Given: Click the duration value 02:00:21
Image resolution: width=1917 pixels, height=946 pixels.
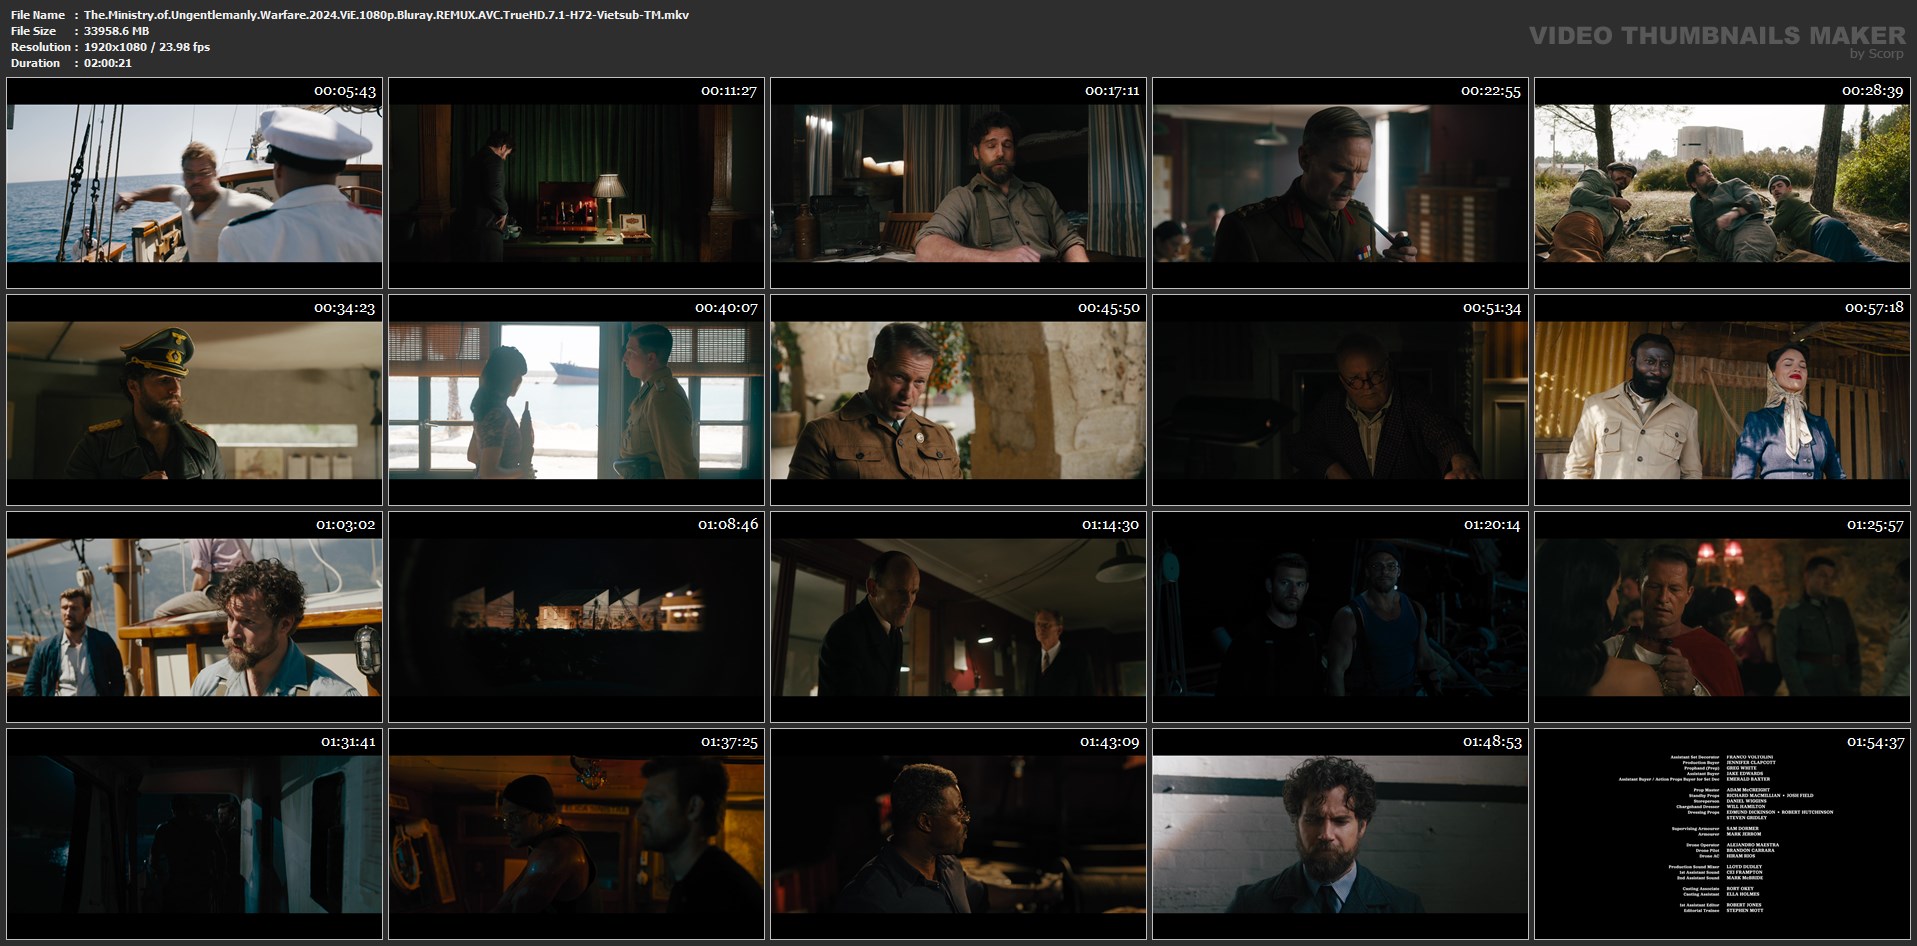Looking at the screenshot, I should tap(108, 63).
